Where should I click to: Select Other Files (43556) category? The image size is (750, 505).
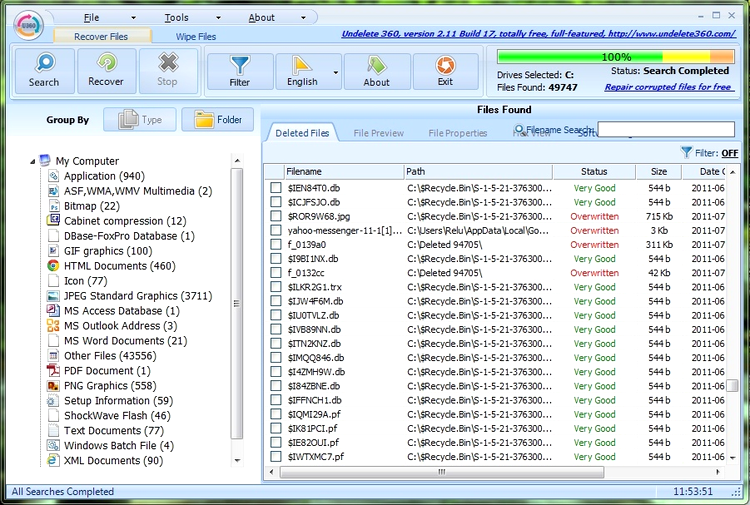pyautogui.click(x=110, y=356)
